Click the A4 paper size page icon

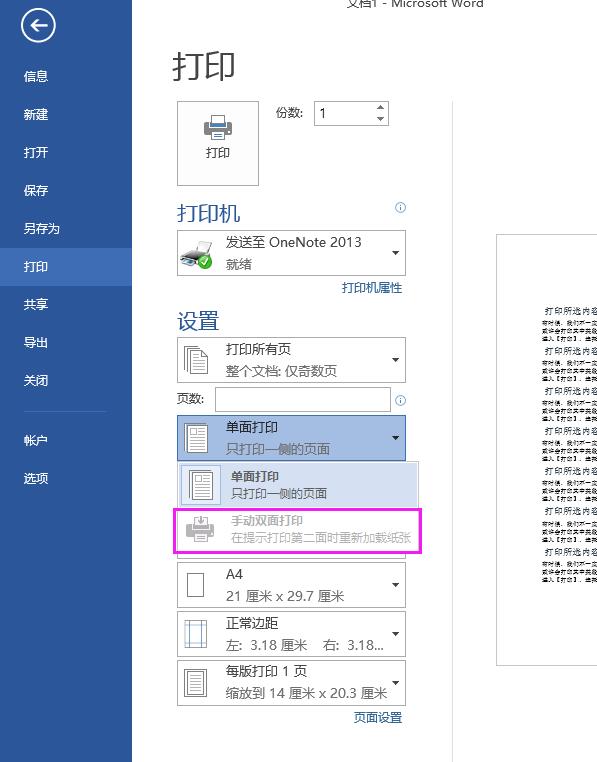[x=195, y=585]
